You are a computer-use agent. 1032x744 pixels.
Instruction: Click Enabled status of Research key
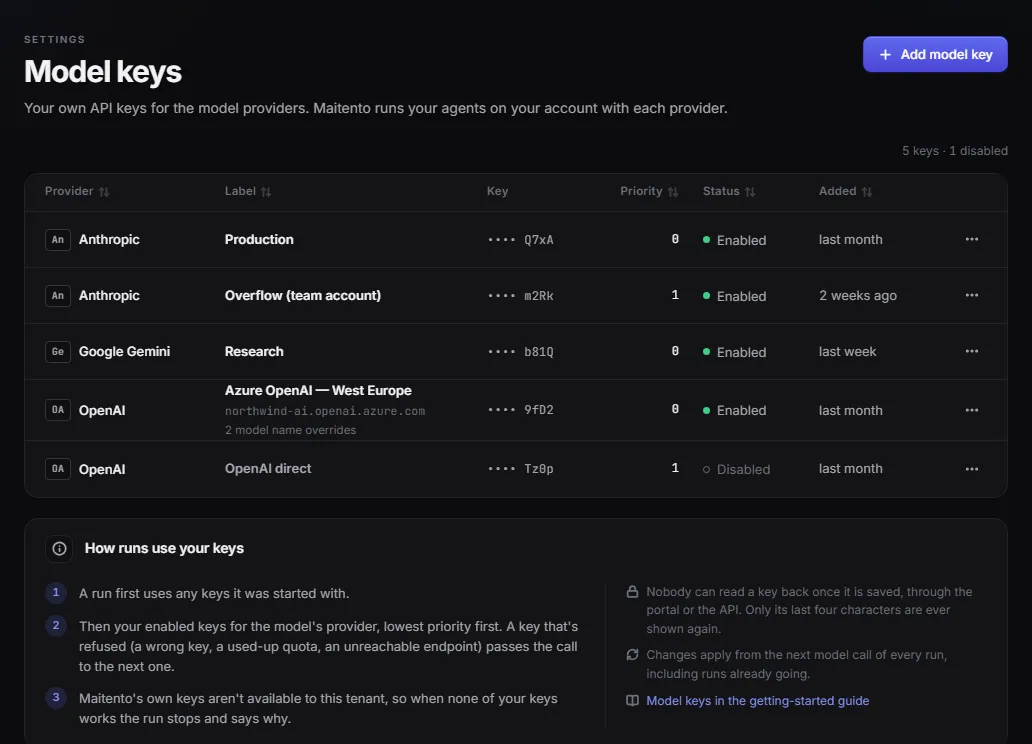[735, 352]
